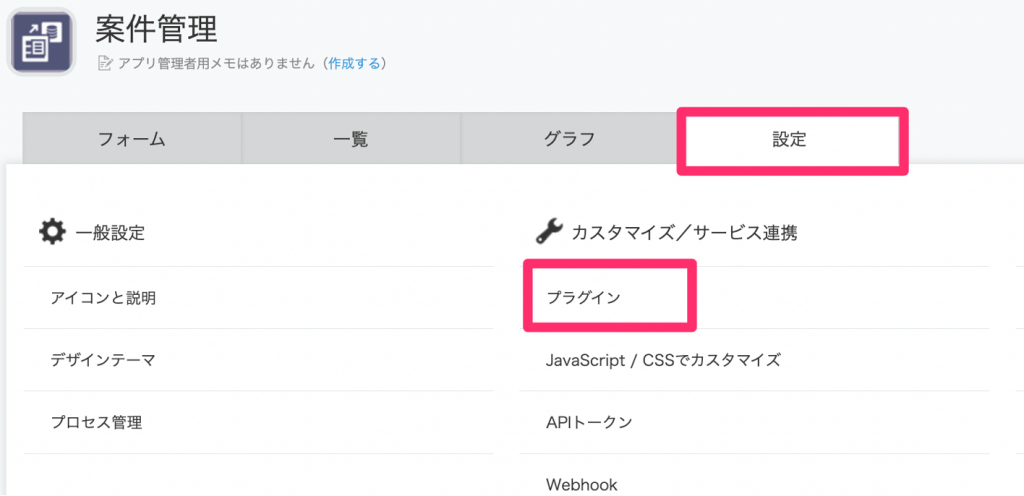1024x496 pixels.
Task: Click the カスタマイズ/サービス連携 section heading
Action: [684, 233]
